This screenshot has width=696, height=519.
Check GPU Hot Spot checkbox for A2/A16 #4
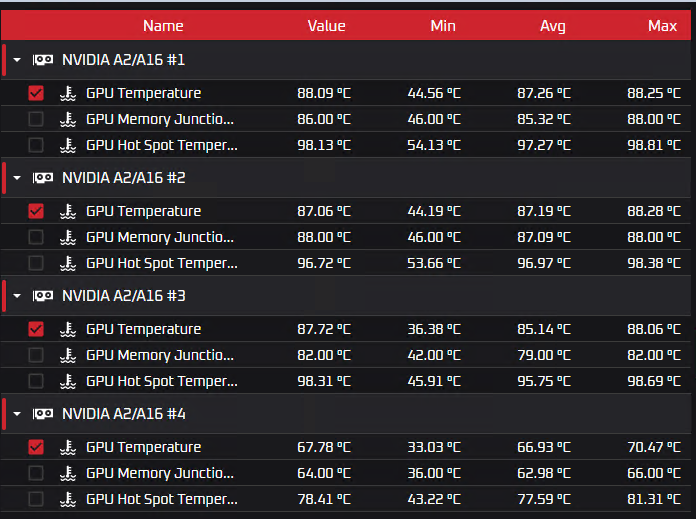pyautogui.click(x=36, y=499)
